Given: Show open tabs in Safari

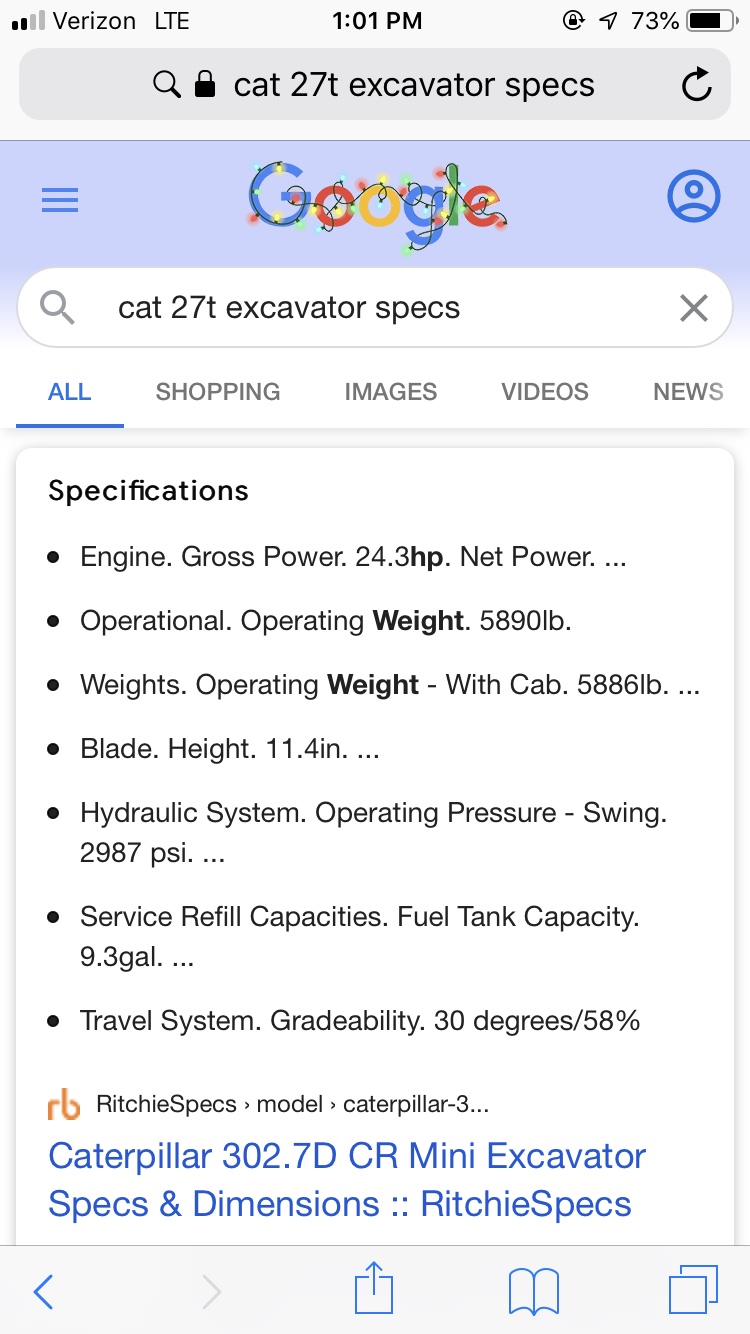Looking at the screenshot, I should click(692, 1290).
